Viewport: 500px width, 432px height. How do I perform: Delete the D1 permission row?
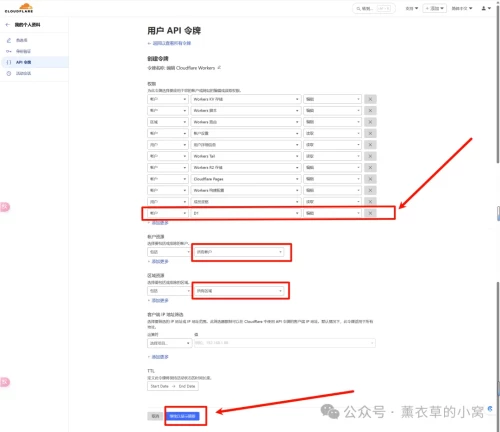[370, 213]
